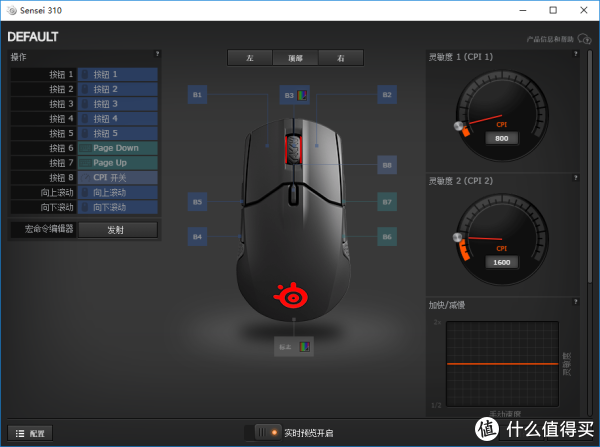
Task: Click the CPI 2 value field 1600
Action: (x=502, y=262)
